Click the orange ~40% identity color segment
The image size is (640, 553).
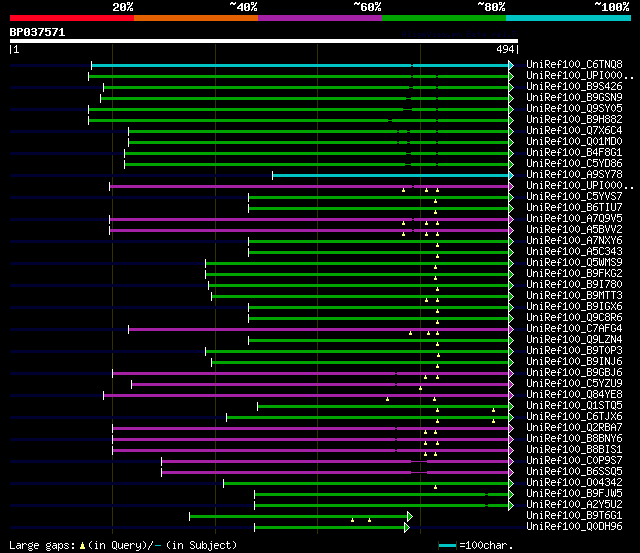tap(196, 18)
